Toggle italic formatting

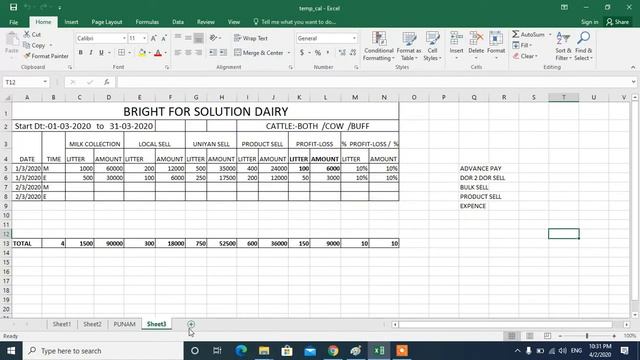point(91,53)
